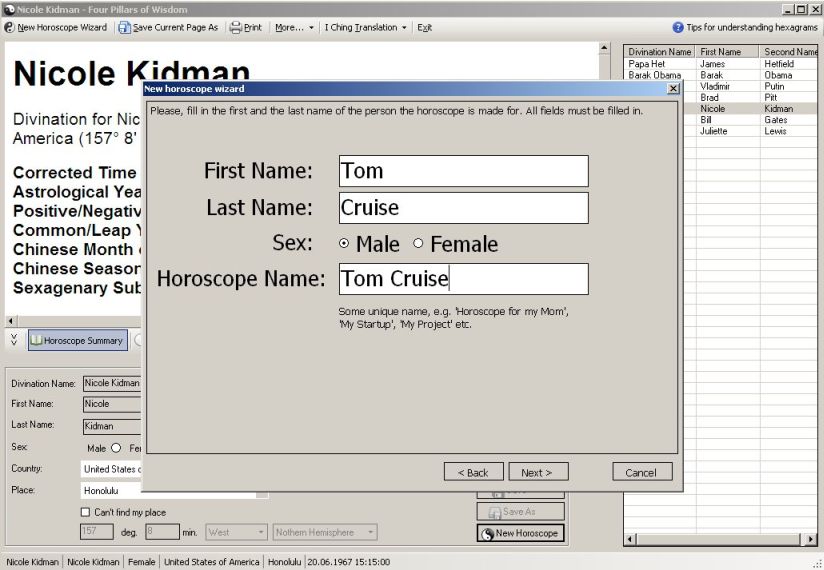
Task: Click the Horoscope Summary book icon
Action: pos(36,340)
